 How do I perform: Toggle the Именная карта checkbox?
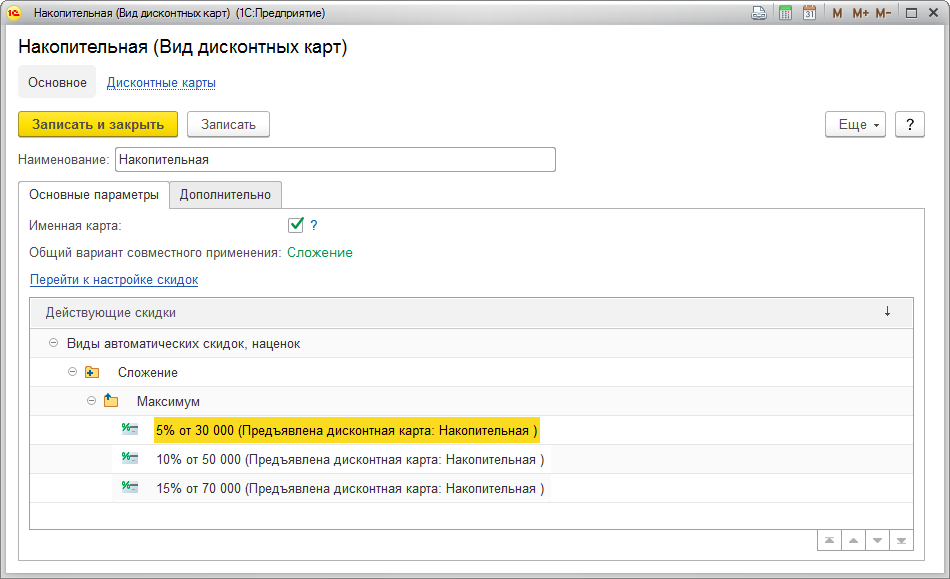296,225
